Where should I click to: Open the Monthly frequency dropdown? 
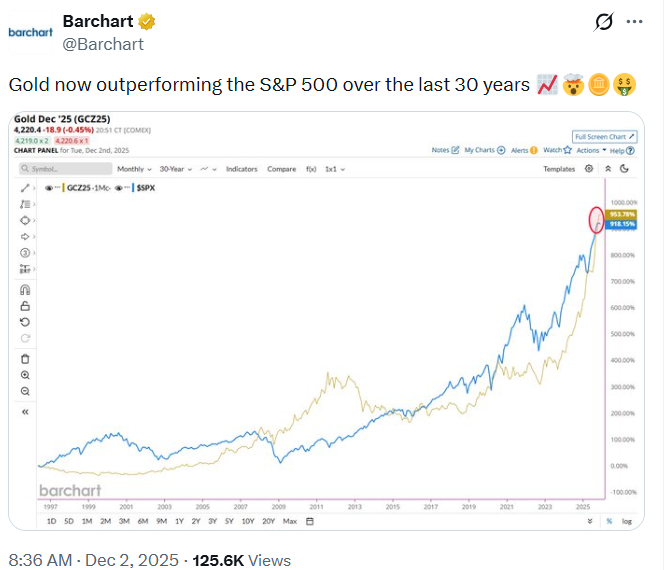coord(134,169)
